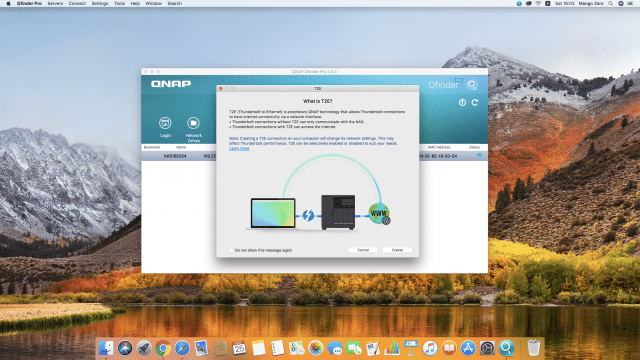Open Google Chrome from the Dock

(x=163, y=348)
